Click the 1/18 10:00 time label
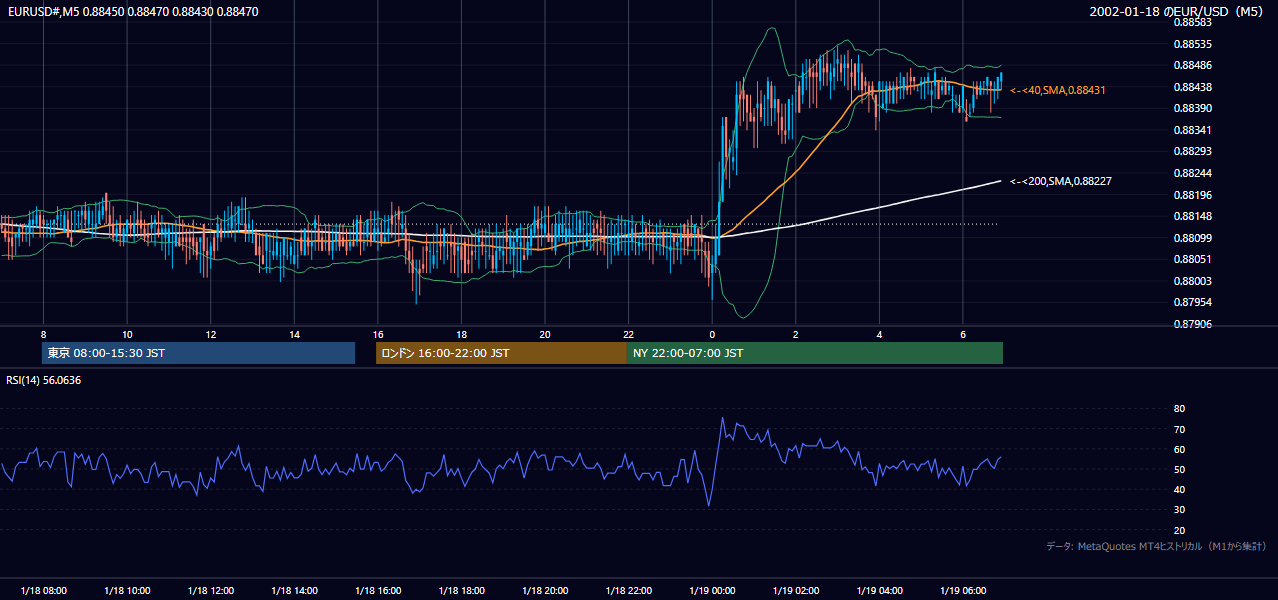Image resolution: width=1278 pixels, height=600 pixels. click(127, 591)
